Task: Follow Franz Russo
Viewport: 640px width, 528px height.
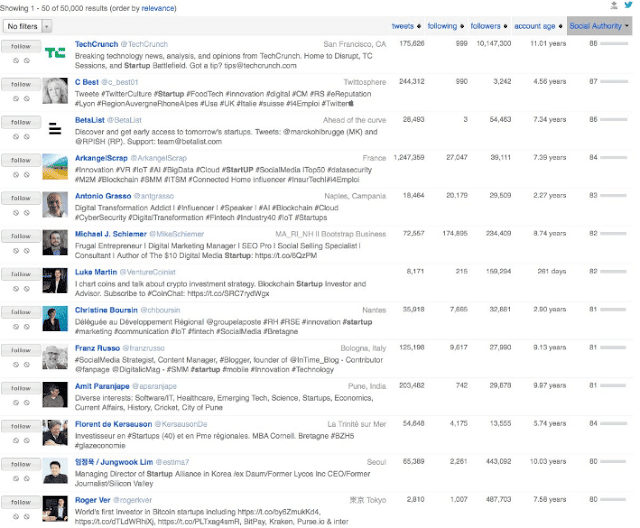Action: pos(21,351)
